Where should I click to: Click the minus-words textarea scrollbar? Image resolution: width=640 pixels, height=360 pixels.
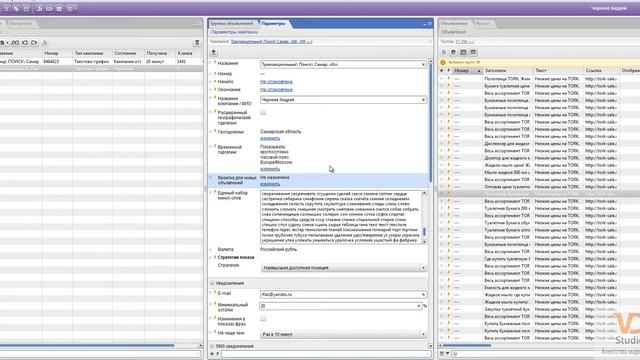pos(424,231)
